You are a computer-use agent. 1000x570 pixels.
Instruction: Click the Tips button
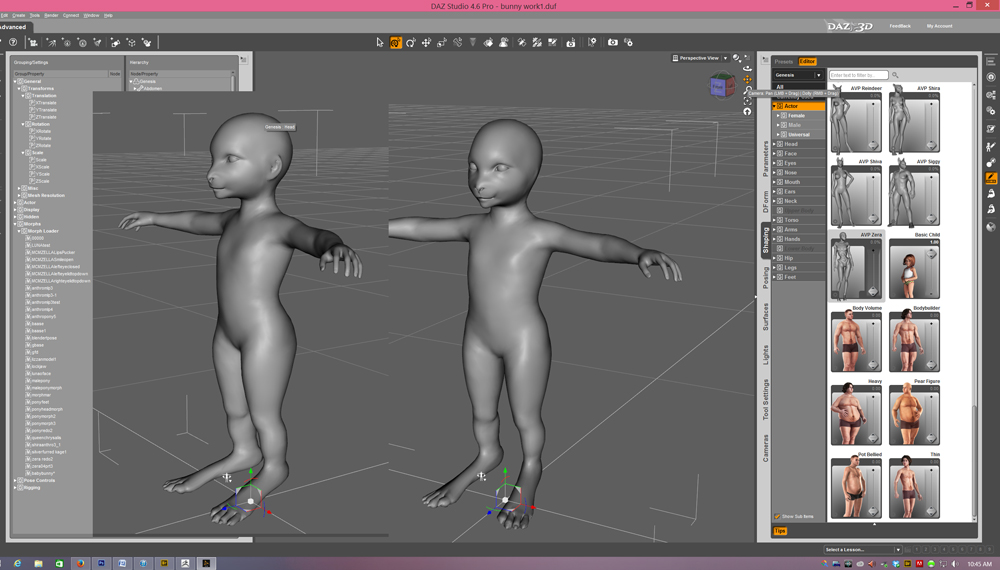click(780, 531)
